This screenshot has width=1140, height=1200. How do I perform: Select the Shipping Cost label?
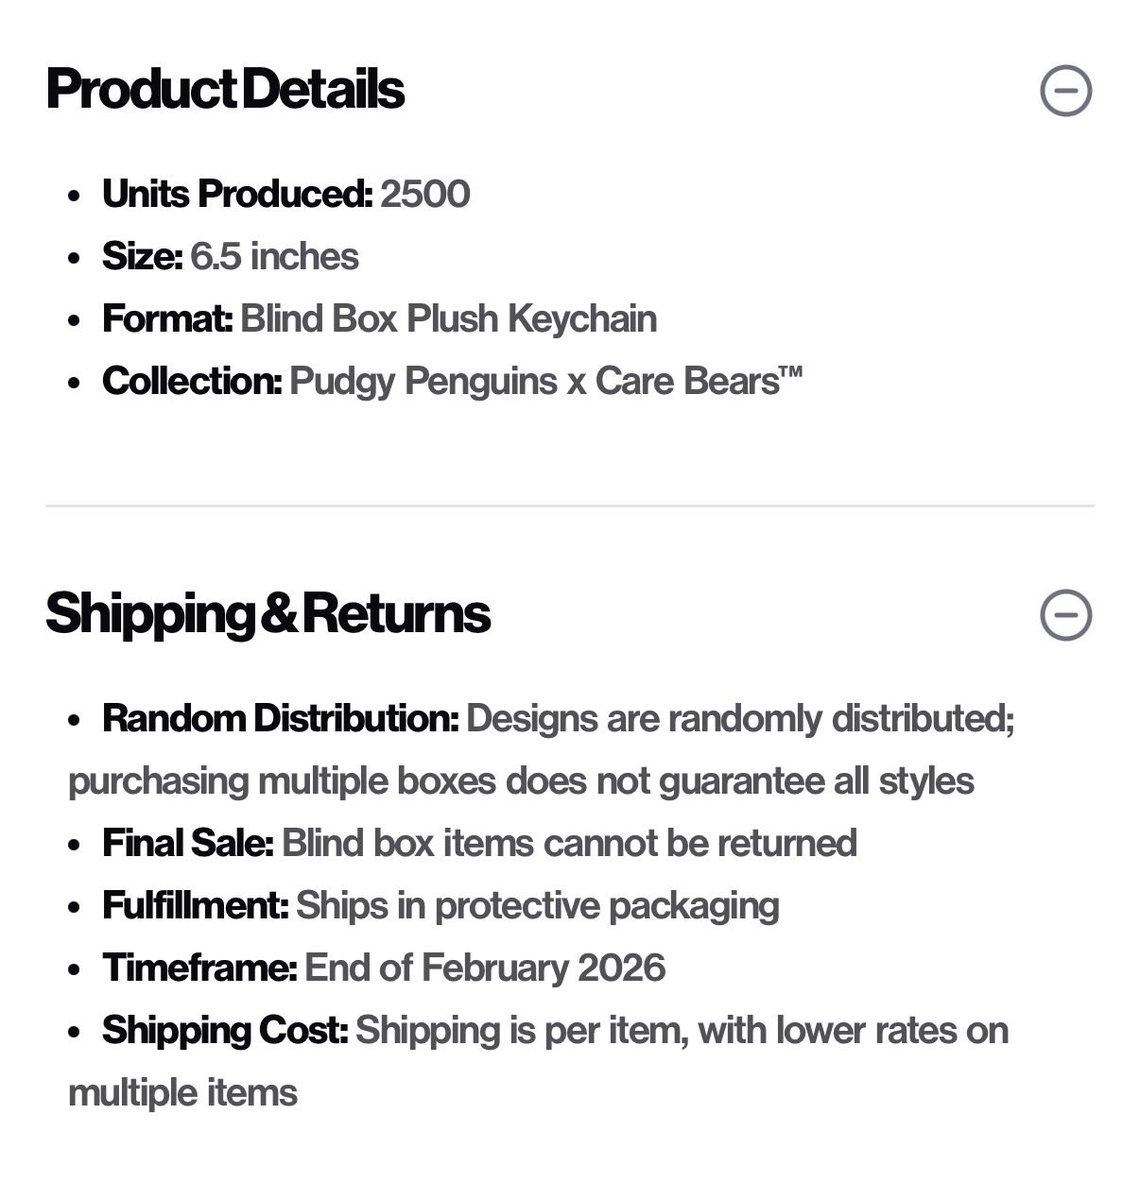tap(225, 1030)
